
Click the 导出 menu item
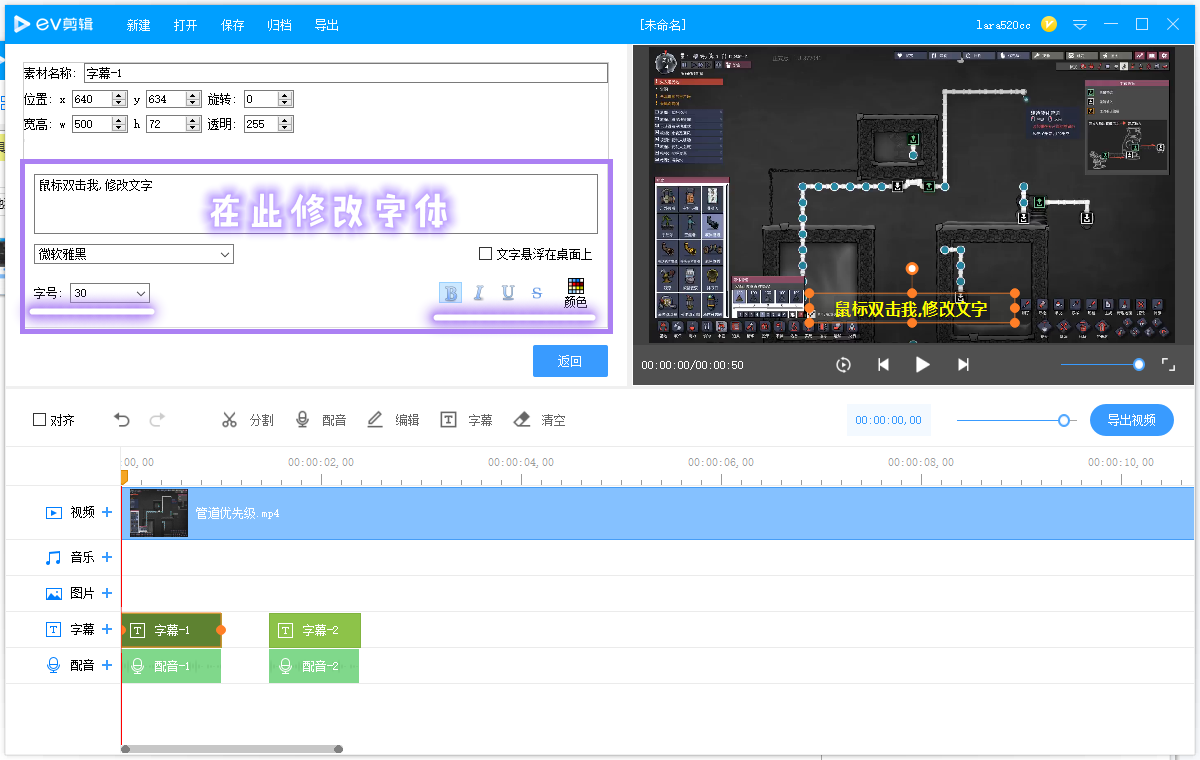[327, 25]
